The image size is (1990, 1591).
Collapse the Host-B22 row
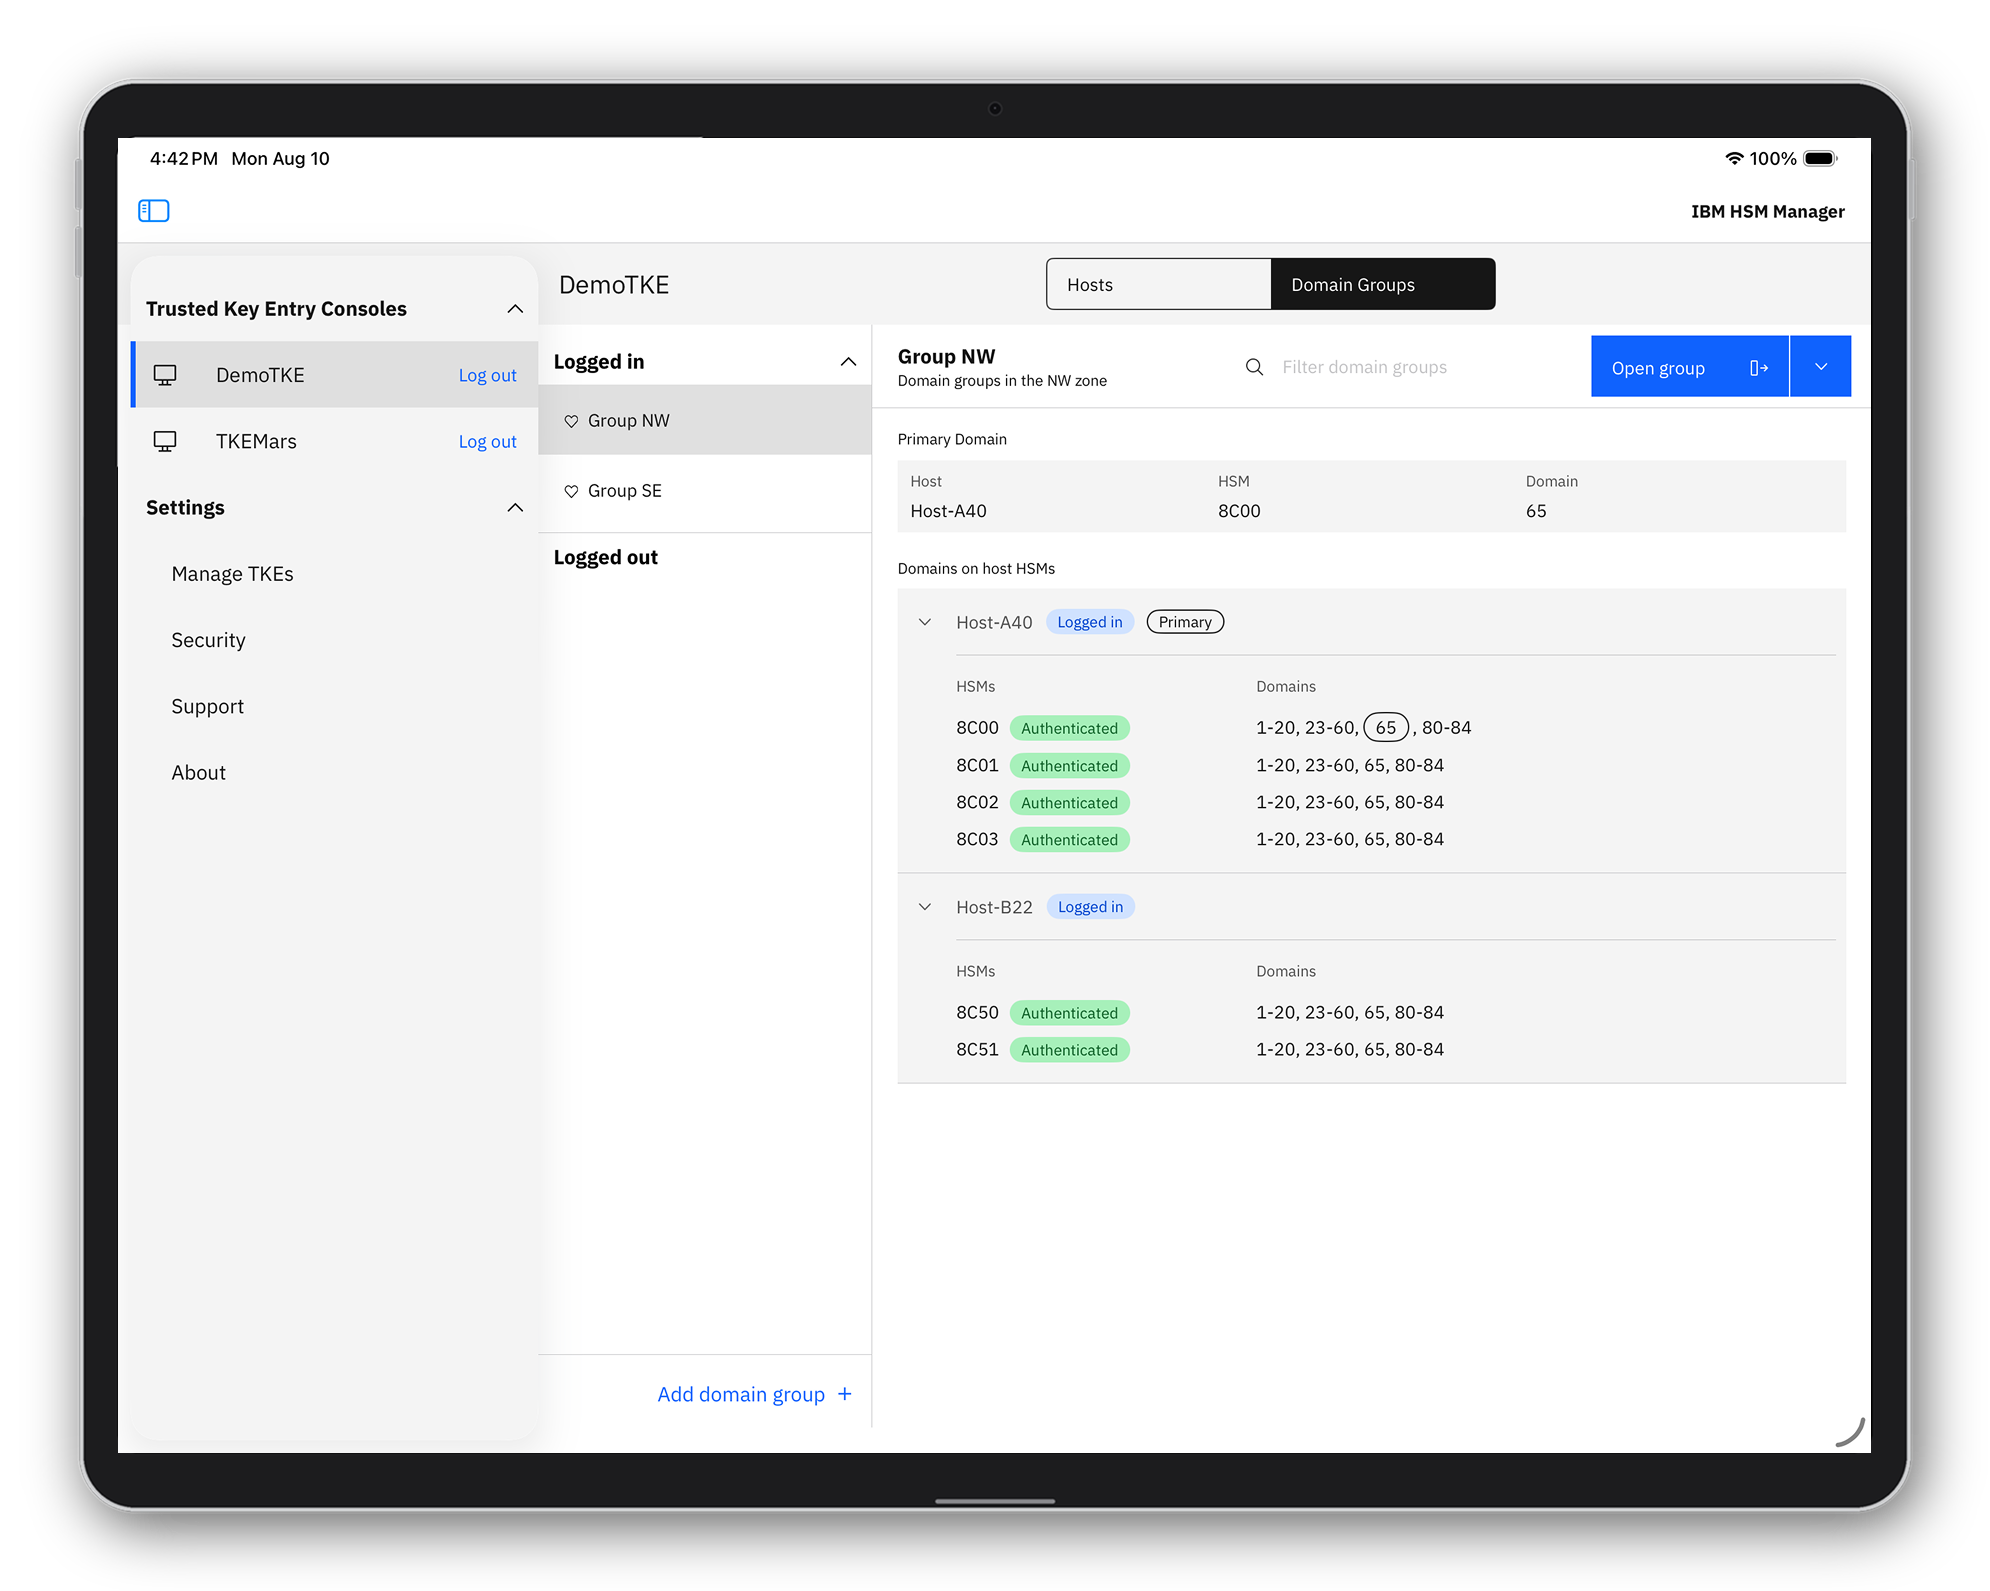[x=925, y=907]
